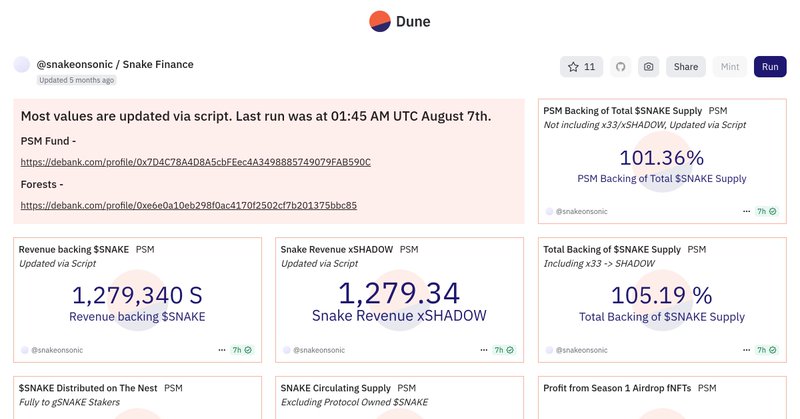Click the Dune logo icon

click(x=380, y=21)
